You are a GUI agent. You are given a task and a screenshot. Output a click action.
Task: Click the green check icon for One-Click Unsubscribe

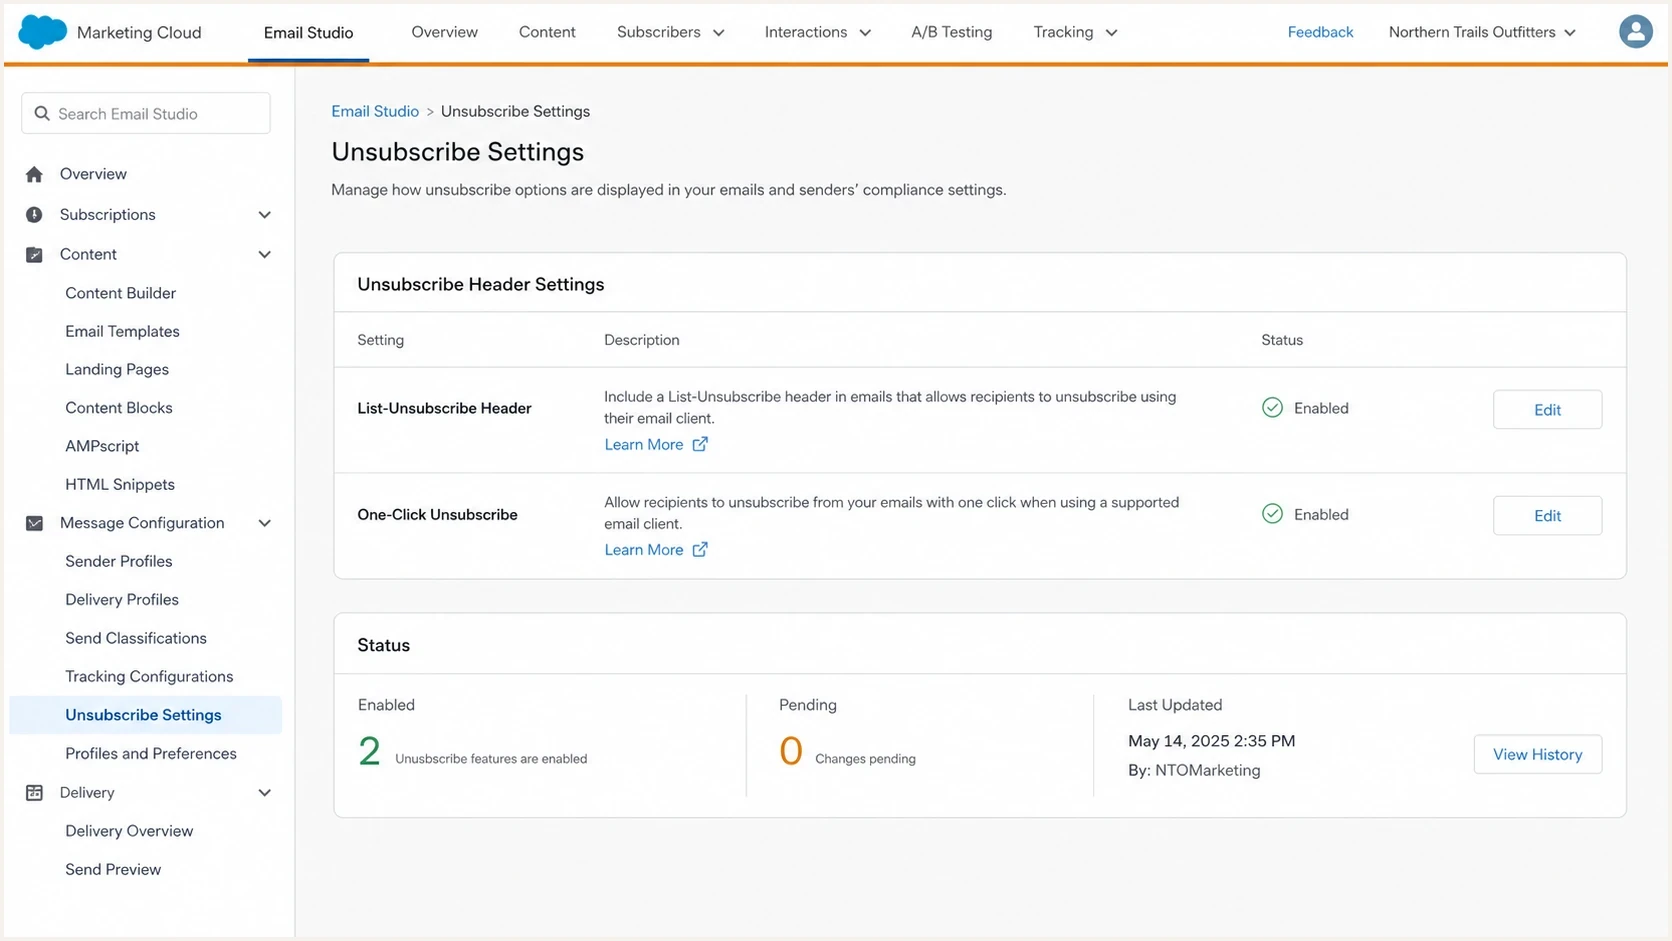point(1272,513)
